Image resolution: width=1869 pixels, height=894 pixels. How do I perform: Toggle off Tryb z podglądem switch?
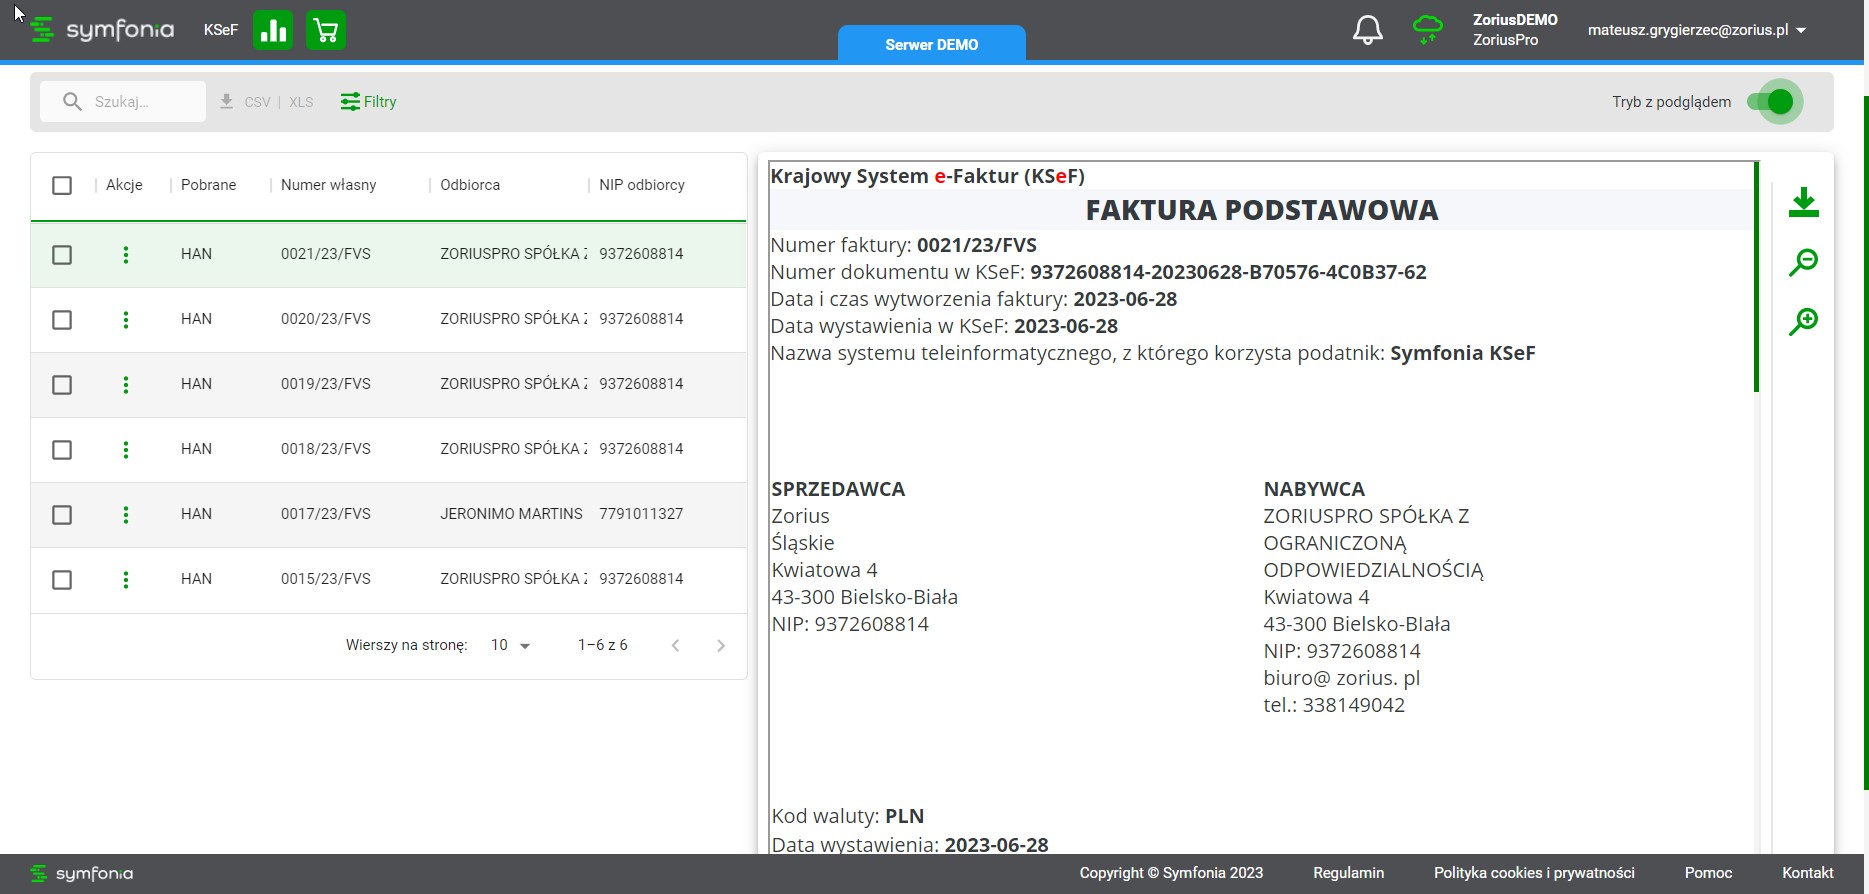click(x=1773, y=102)
